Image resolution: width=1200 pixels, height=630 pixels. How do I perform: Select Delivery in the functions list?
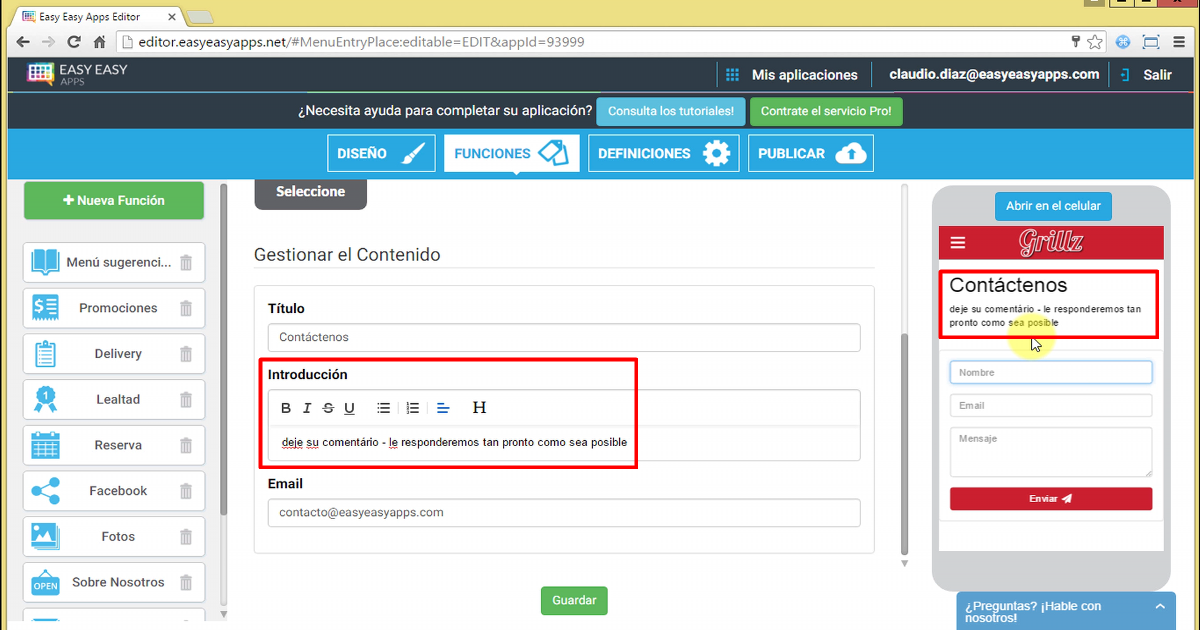(117, 354)
